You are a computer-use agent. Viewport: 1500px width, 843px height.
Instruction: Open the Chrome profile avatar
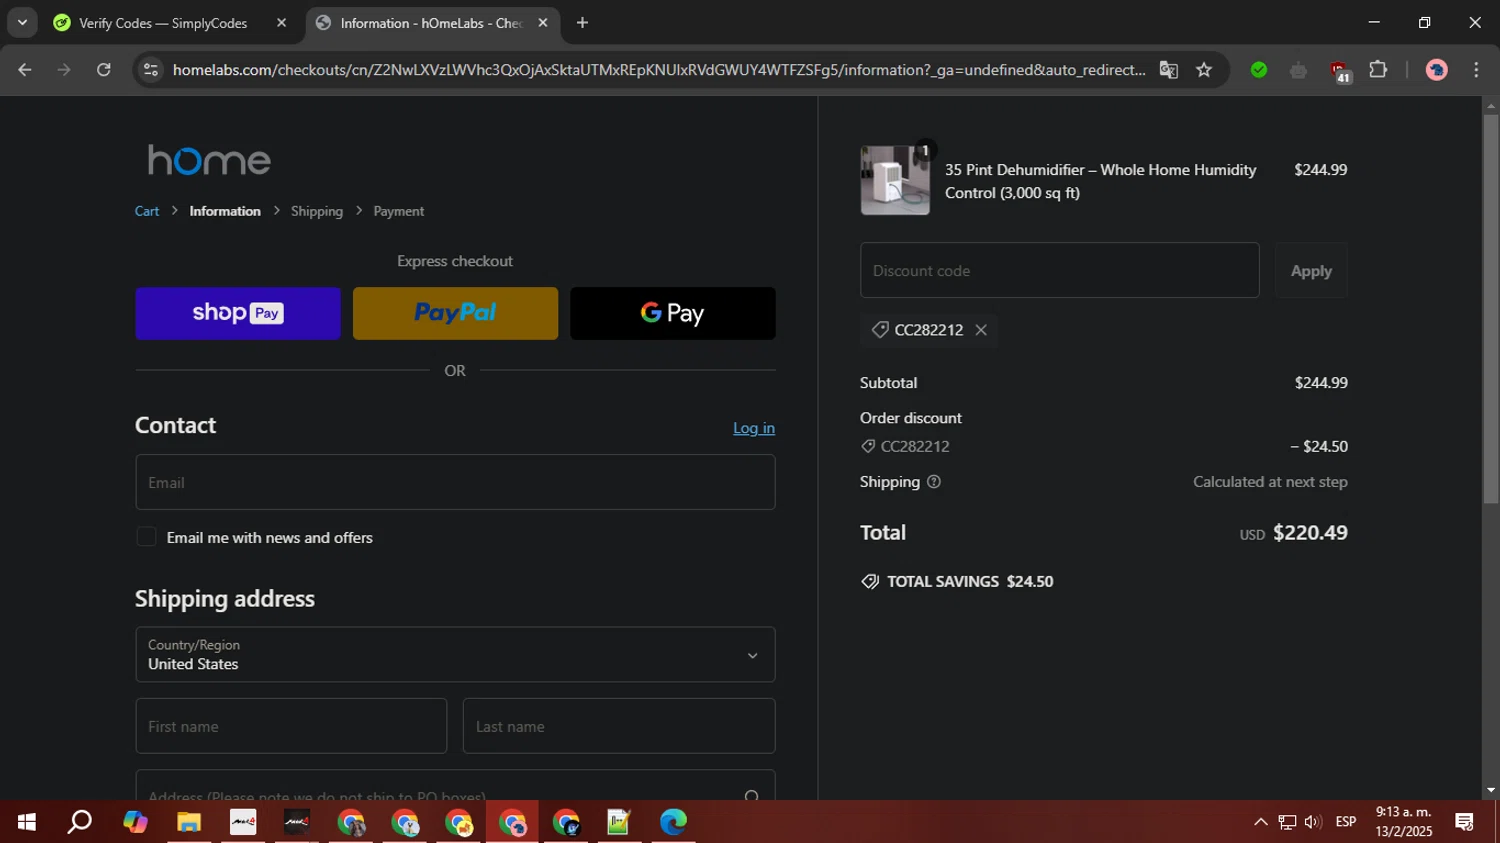coord(1437,70)
